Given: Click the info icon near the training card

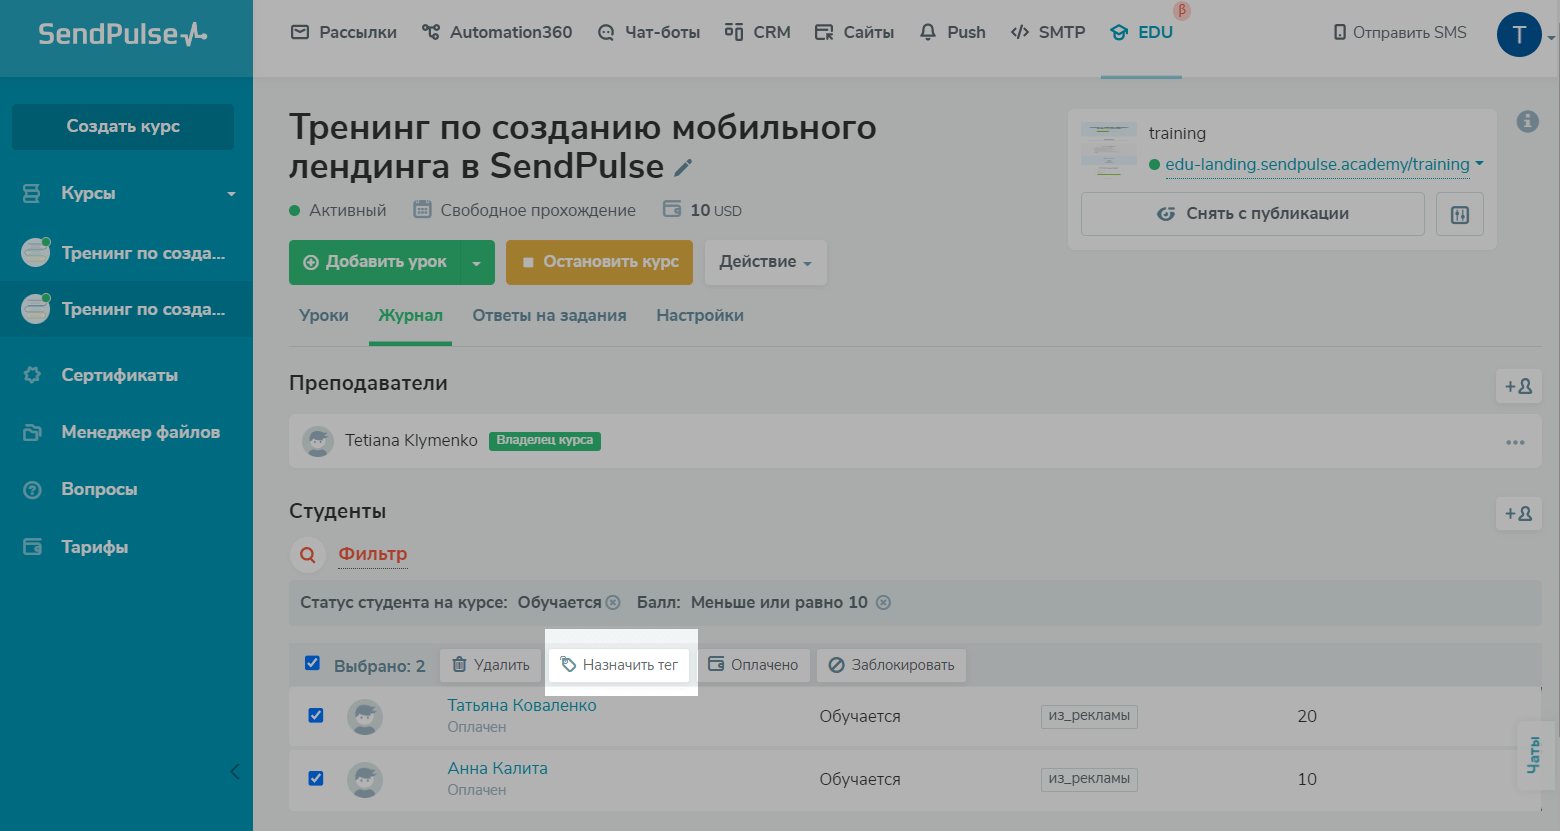Looking at the screenshot, I should [x=1527, y=122].
